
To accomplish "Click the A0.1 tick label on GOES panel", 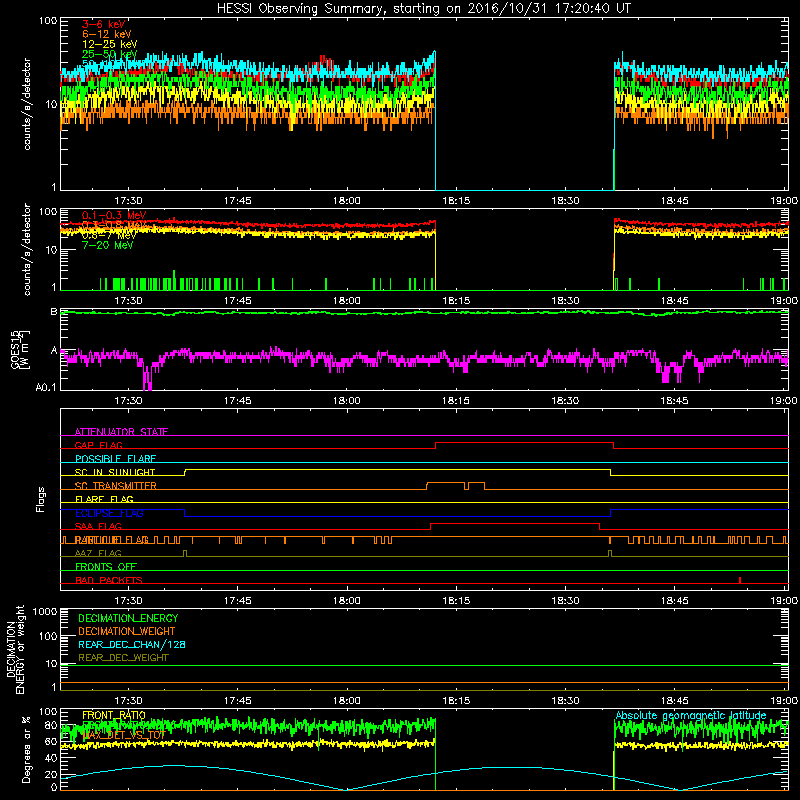I will point(46,388).
